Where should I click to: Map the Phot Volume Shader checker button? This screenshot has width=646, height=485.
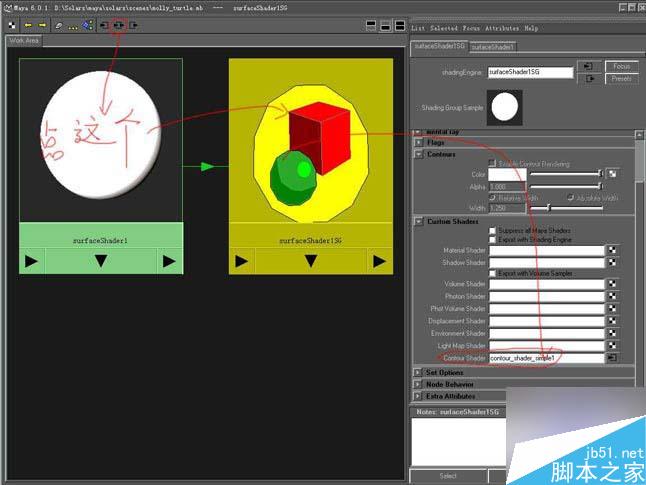[x=613, y=308]
